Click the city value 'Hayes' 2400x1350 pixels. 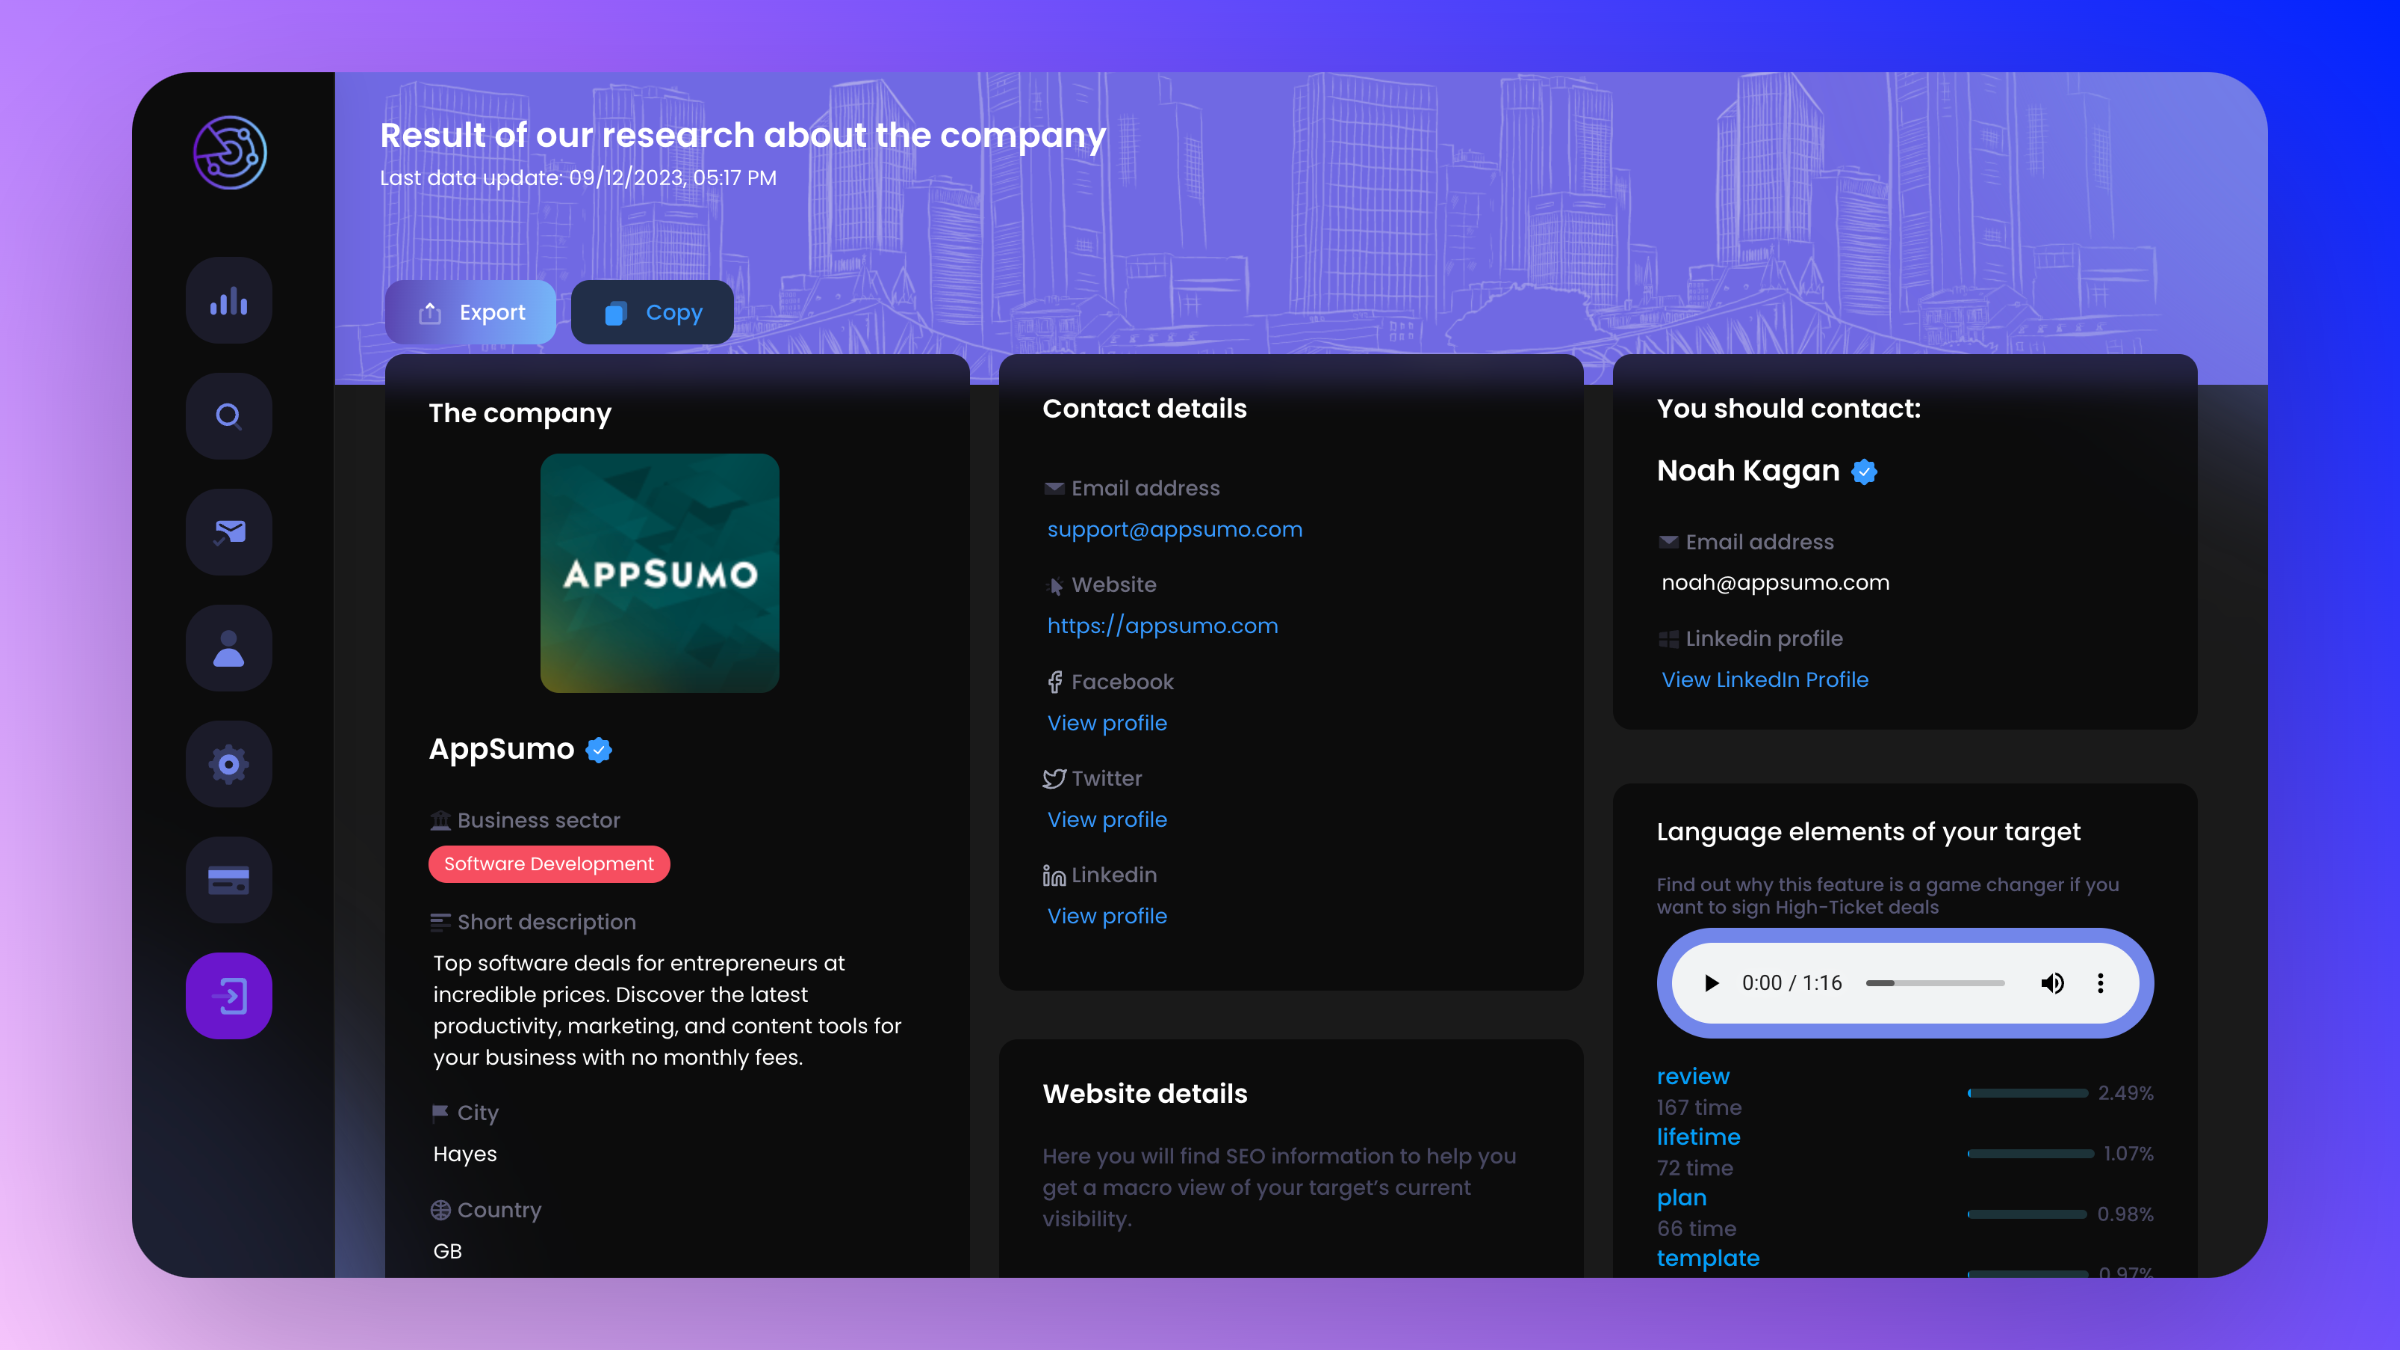465,1154
